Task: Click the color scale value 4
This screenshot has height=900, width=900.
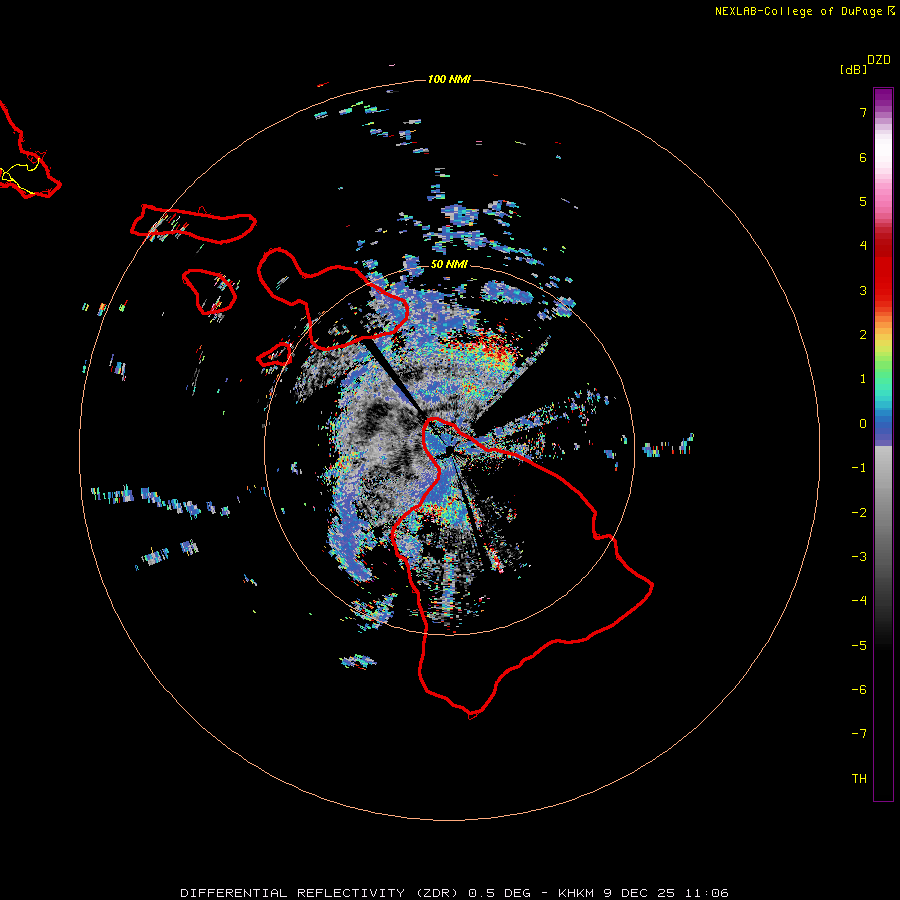Action: [863, 246]
